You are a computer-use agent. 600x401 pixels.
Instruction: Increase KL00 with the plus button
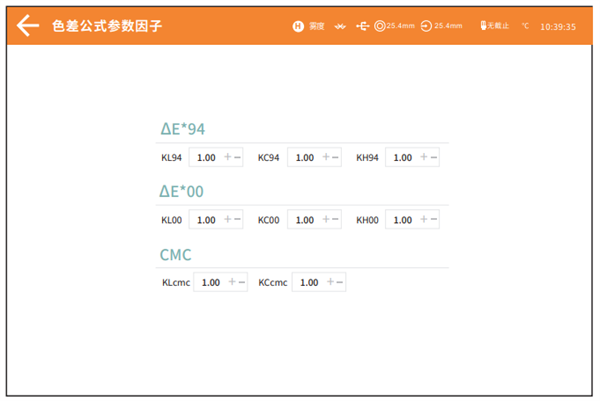tap(228, 220)
